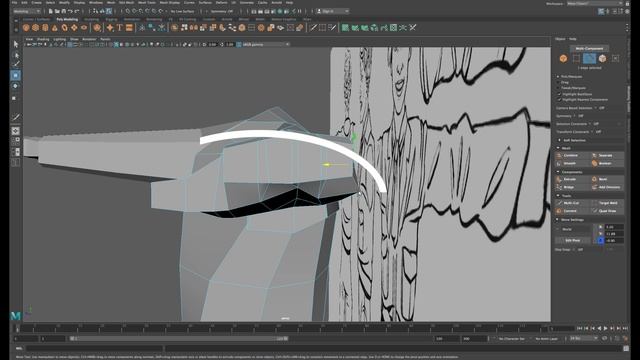Toggle Highlight Backfaces checkbox

559,94
